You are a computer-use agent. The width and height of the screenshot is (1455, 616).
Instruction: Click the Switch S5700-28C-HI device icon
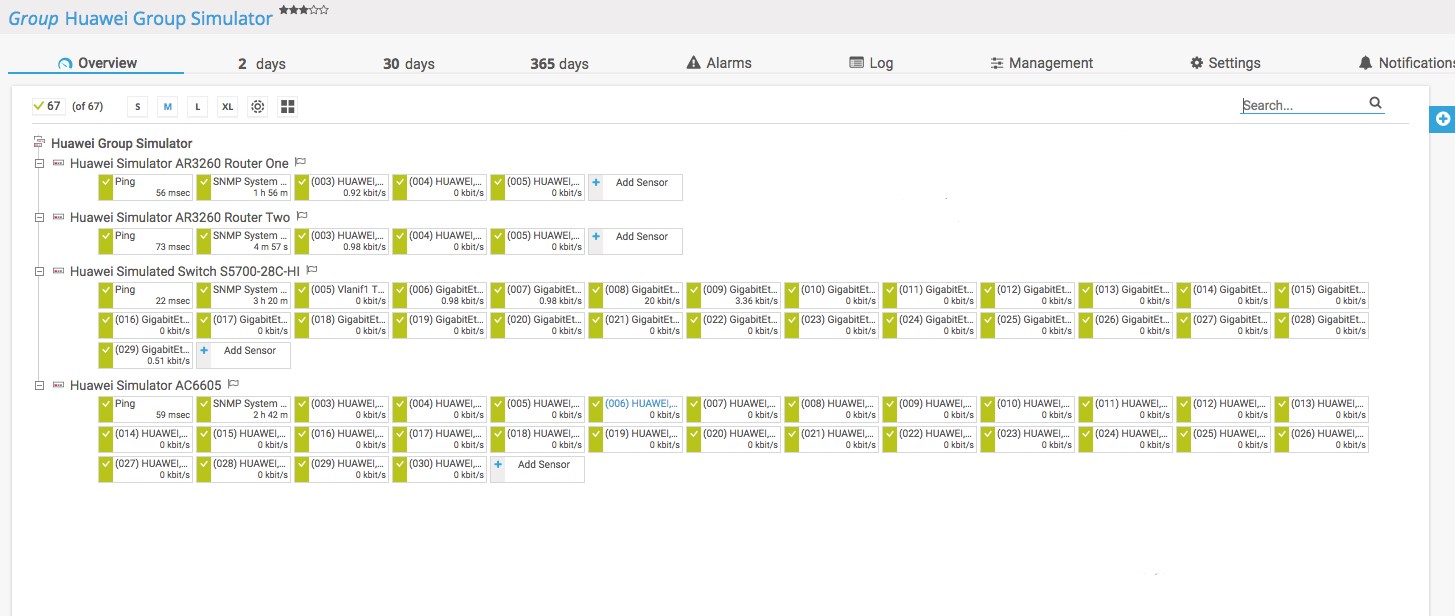coord(58,271)
